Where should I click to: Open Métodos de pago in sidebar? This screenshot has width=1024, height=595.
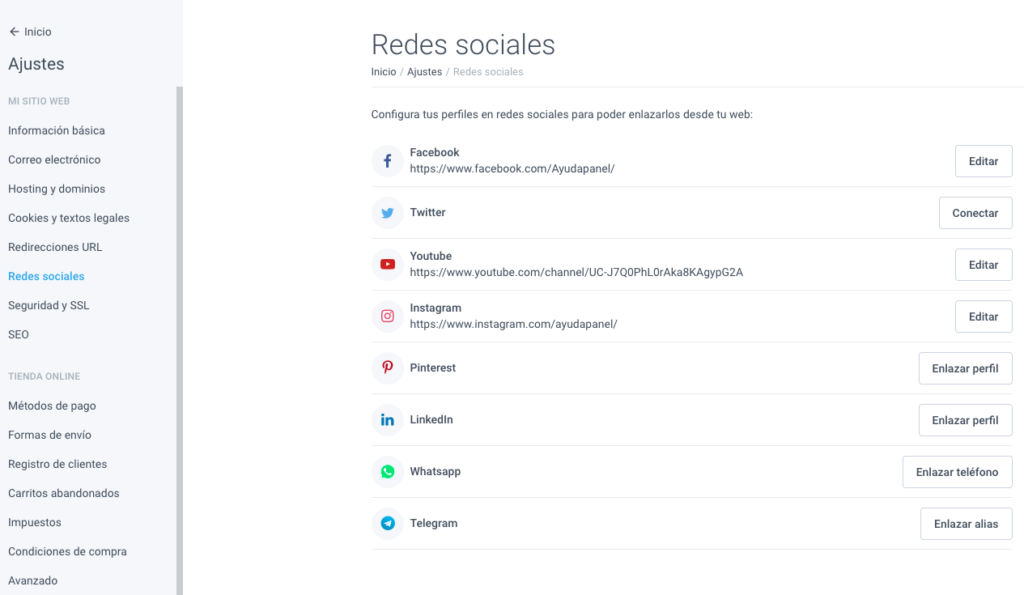(52, 406)
